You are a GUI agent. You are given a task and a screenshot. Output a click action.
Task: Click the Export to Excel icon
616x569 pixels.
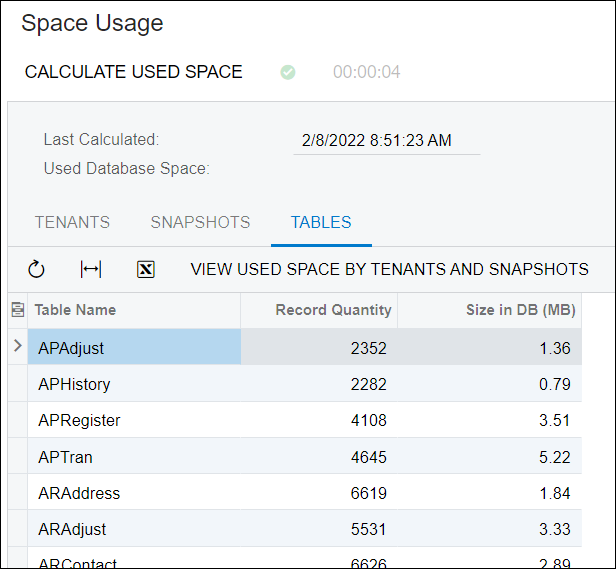(x=146, y=269)
